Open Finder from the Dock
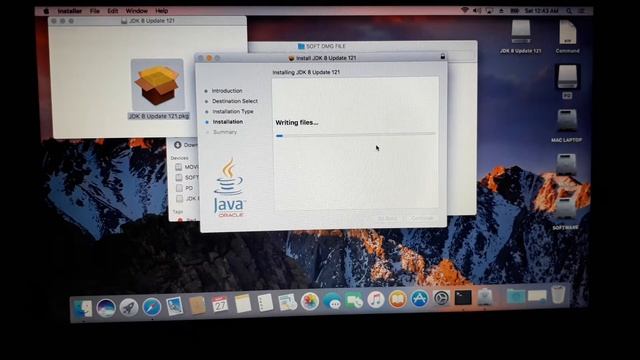 pyautogui.click(x=83, y=308)
